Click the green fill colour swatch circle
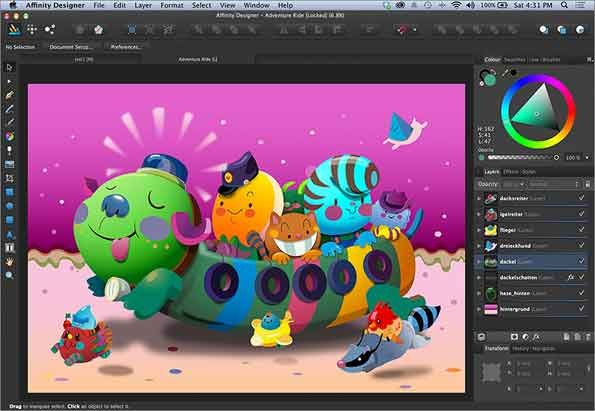Screen dimensions: 595x411 tap(489, 80)
